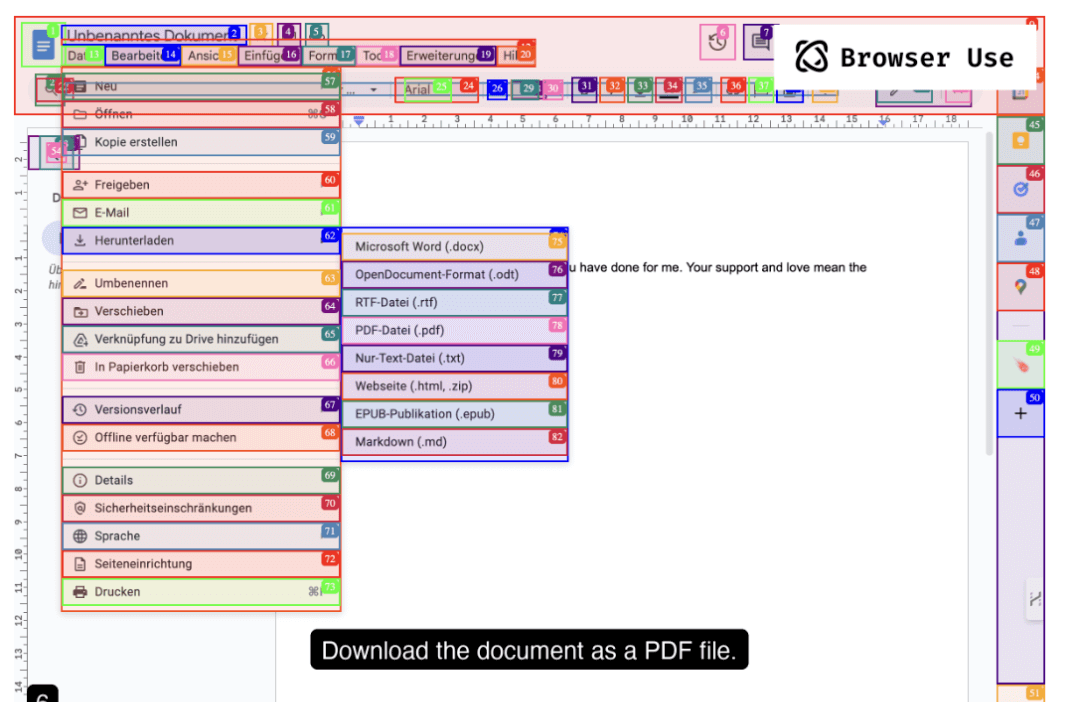Image resolution: width=1066 pixels, height=702 pixels.
Task: Expand the Freigeben submenu
Action: [201, 185]
